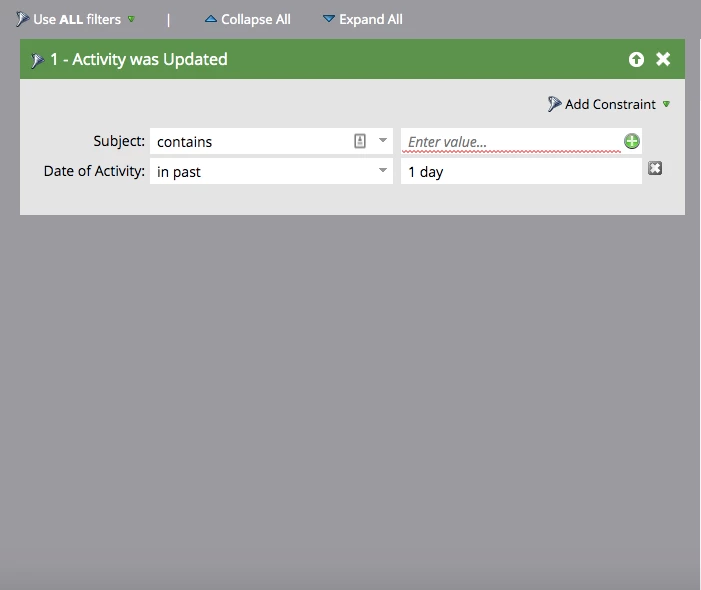Select the '1 - Activity was Updated' title
This screenshot has height=590, width=701.
tap(139, 59)
